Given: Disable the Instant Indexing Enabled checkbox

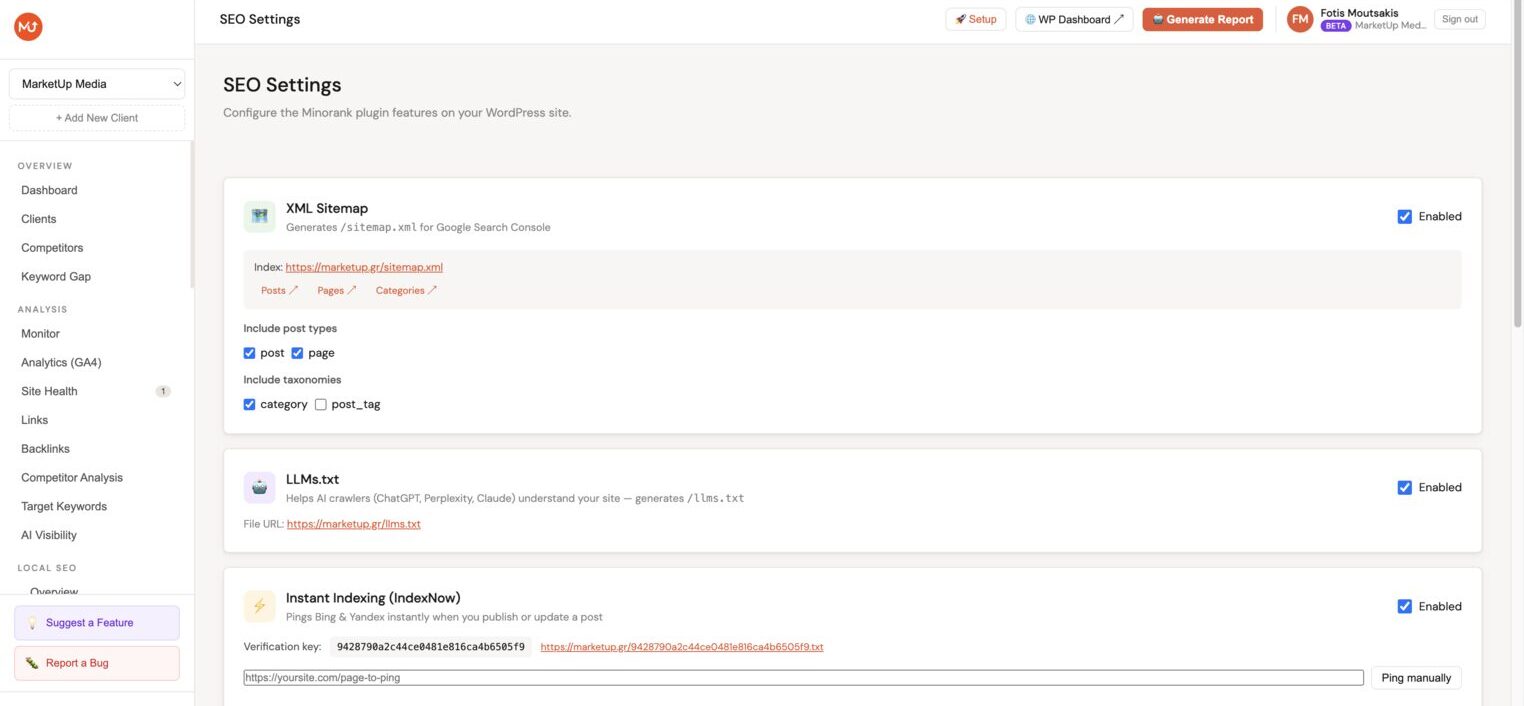Looking at the screenshot, I should click(x=1405, y=606).
